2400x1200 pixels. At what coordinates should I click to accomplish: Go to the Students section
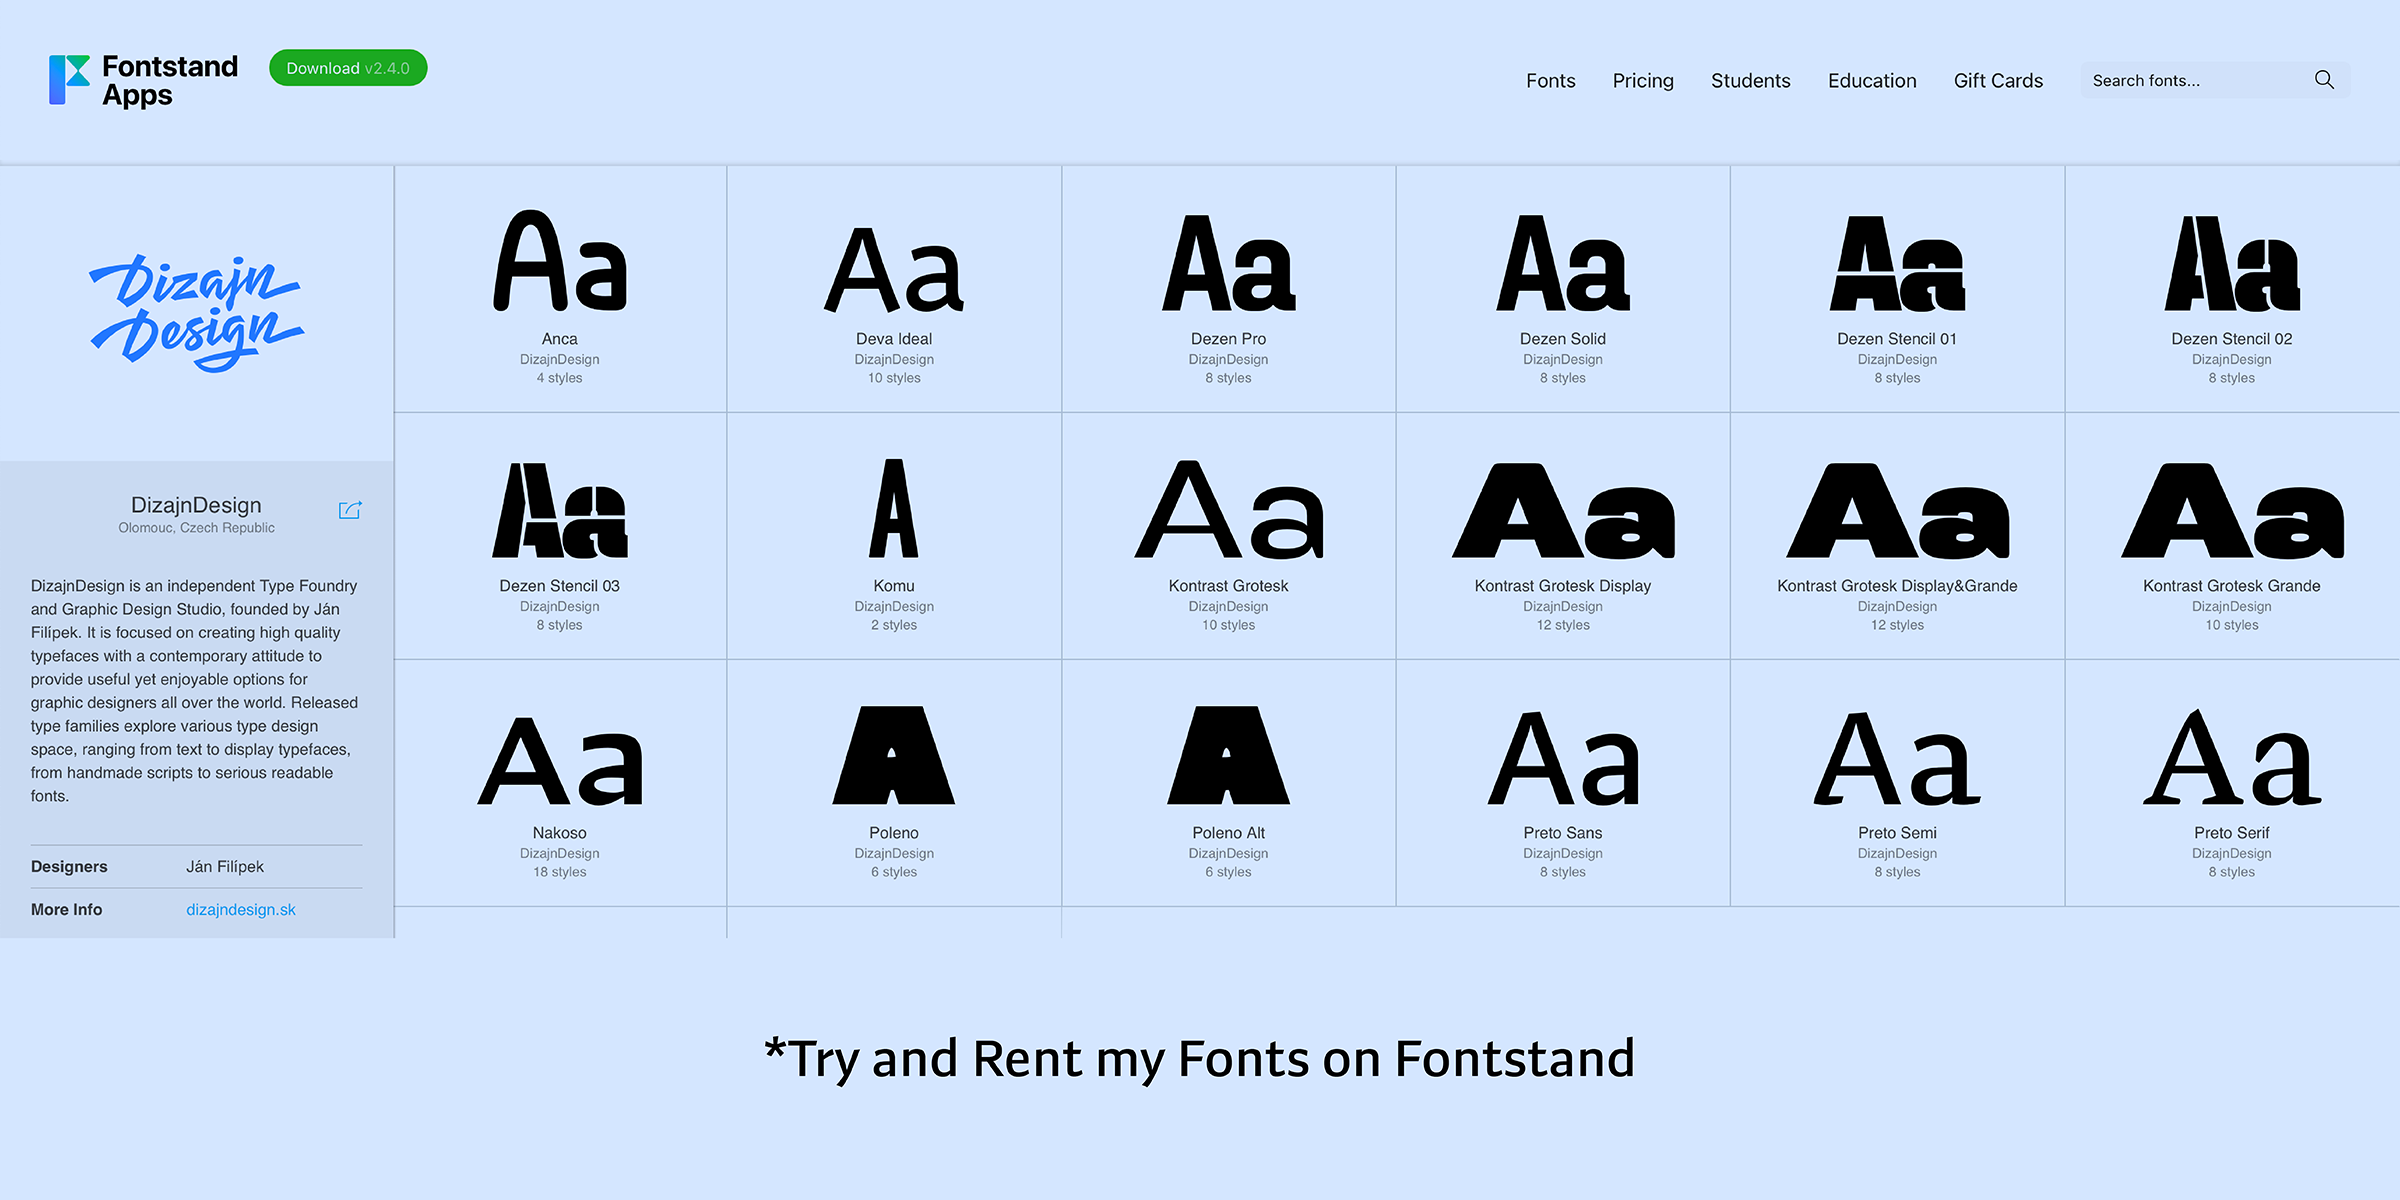coord(1750,81)
